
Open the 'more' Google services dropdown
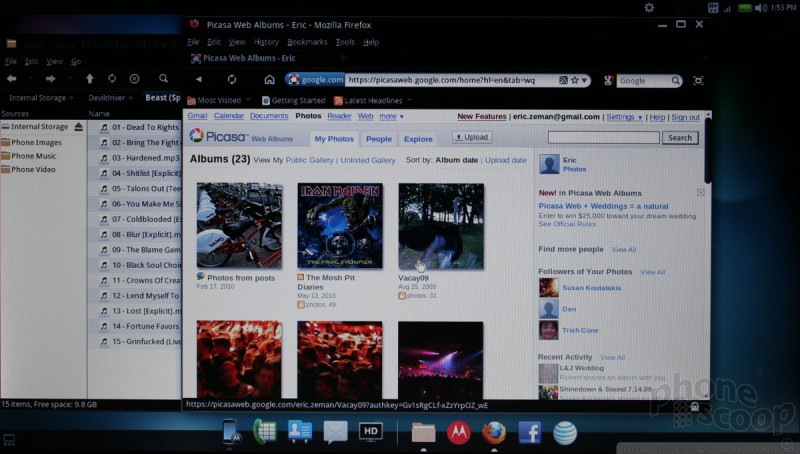(391, 116)
